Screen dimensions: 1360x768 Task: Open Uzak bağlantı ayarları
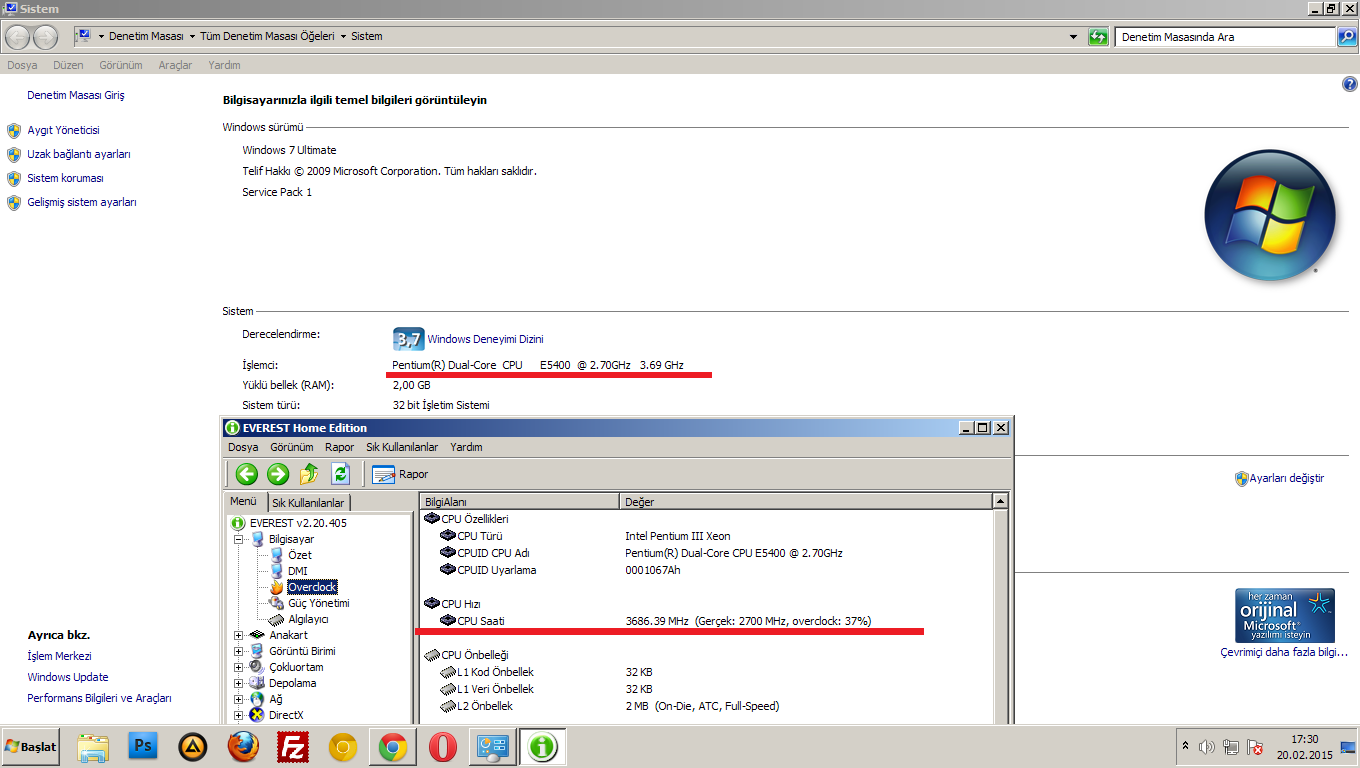79,154
